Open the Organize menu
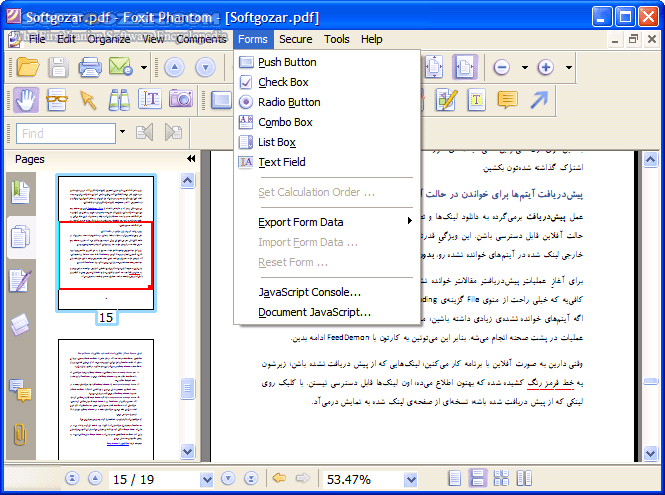This screenshot has width=665, height=495. [x=109, y=39]
